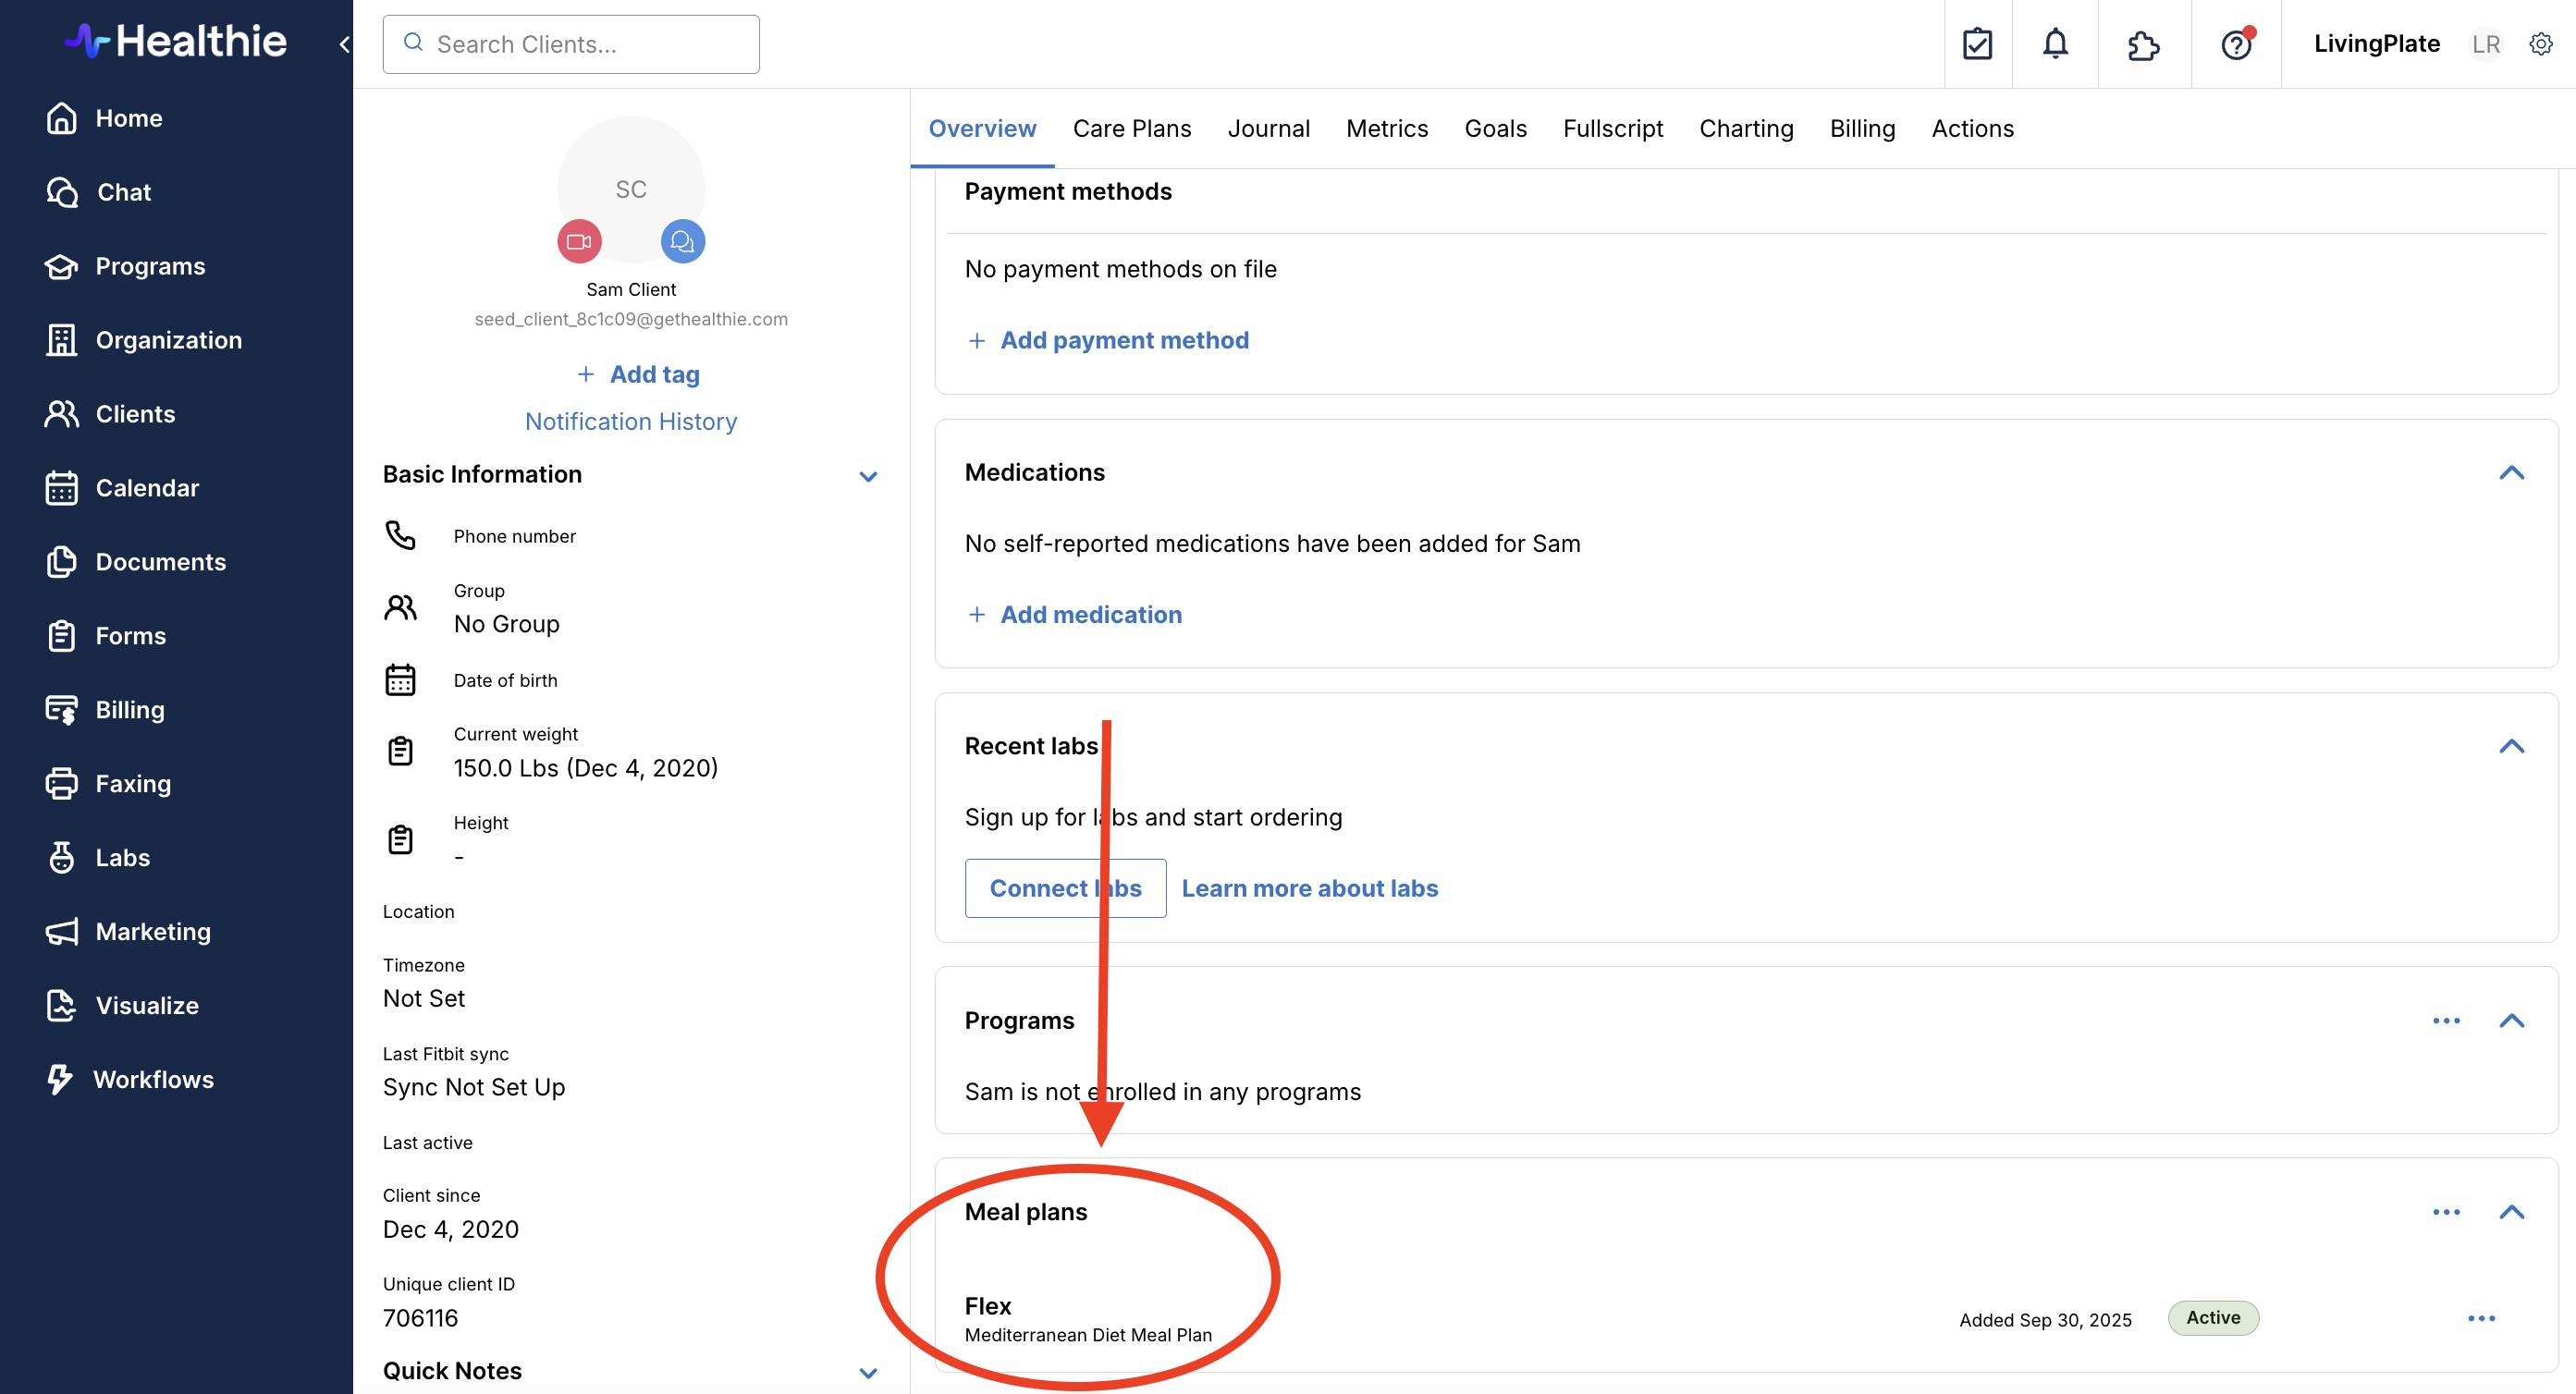Switch to the Care Plans tab

pos(1131,128)
